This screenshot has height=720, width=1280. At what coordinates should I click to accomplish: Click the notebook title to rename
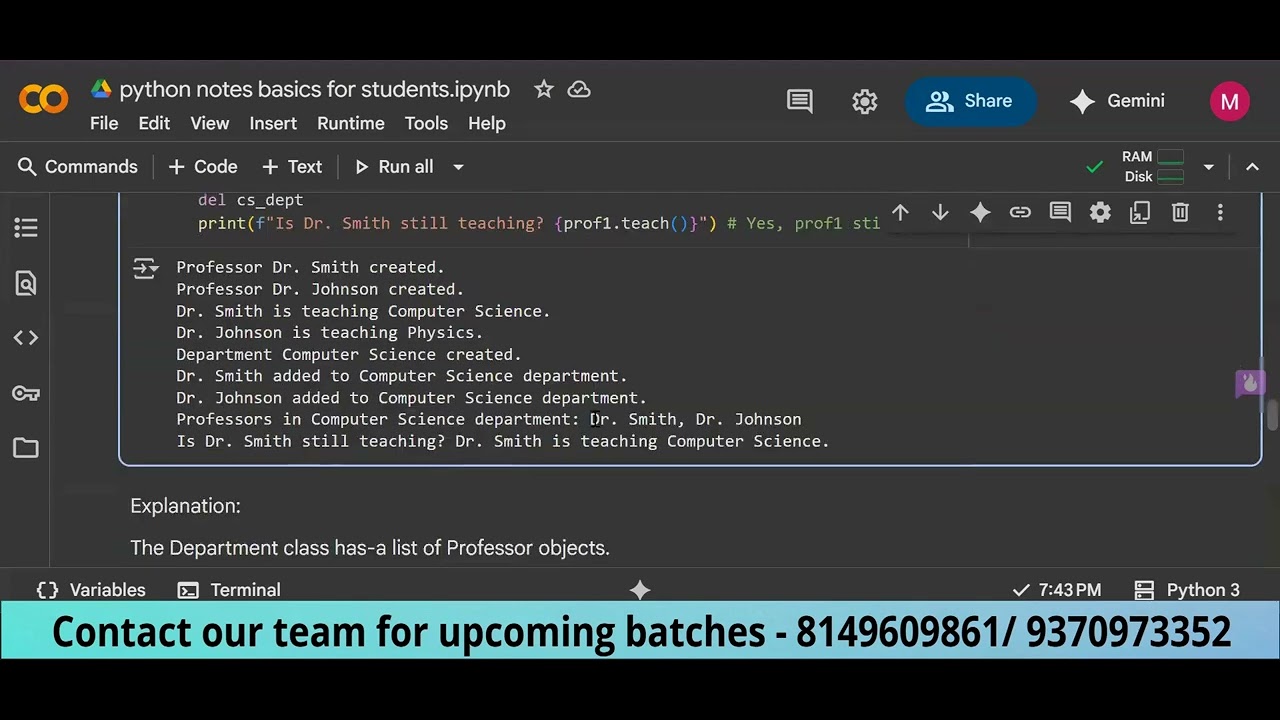coord(315,89)
